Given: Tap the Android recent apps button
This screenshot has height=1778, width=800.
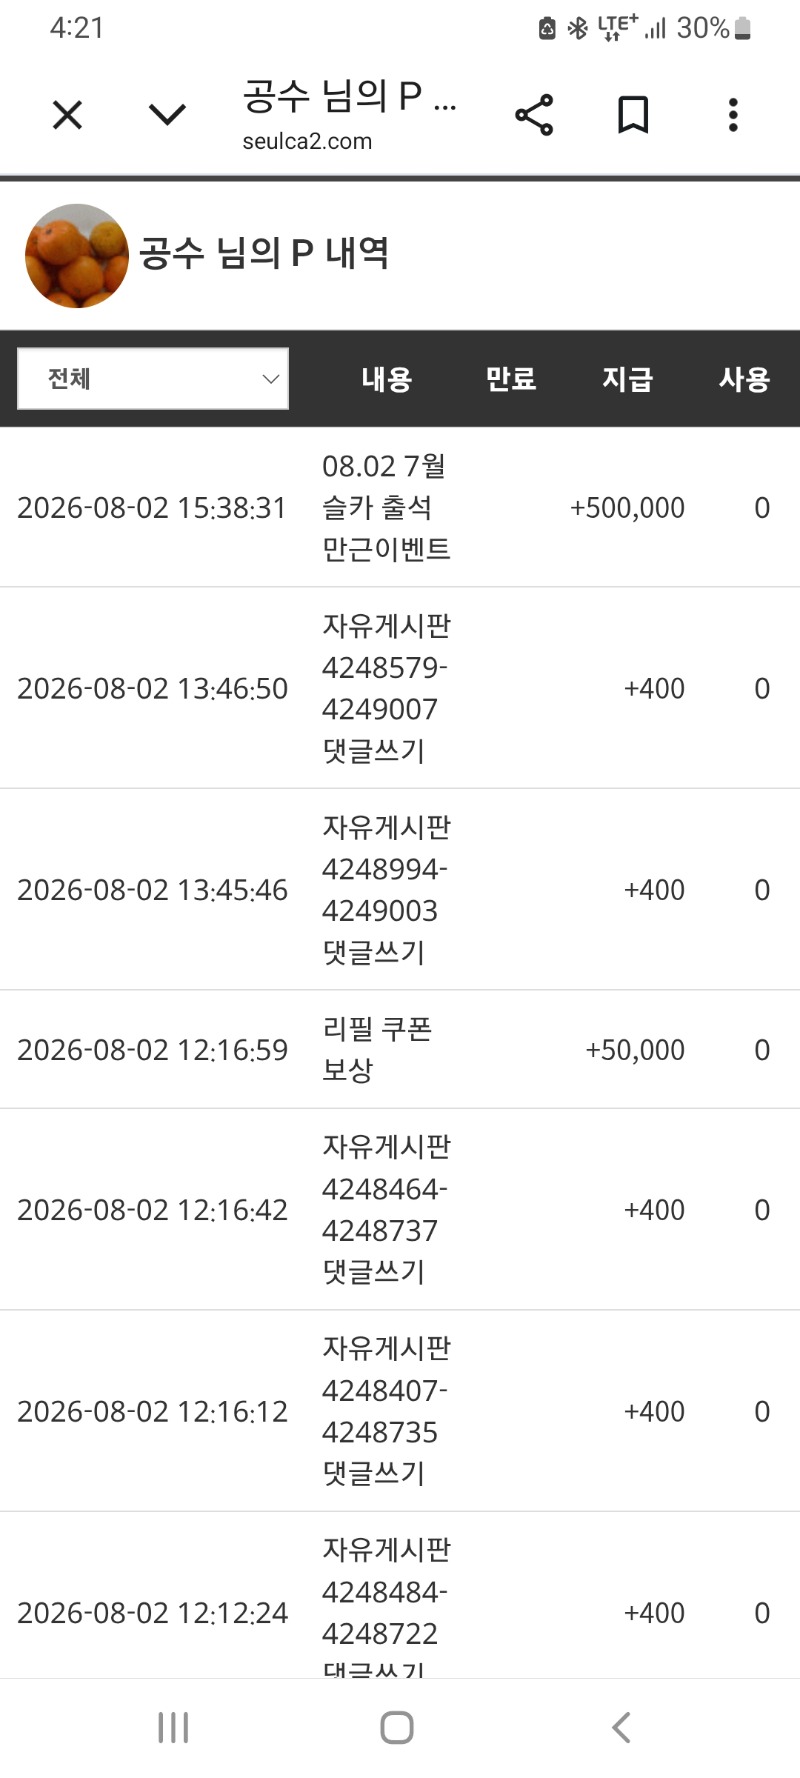Looking at the screenshot, I should tap(173, 1727).
